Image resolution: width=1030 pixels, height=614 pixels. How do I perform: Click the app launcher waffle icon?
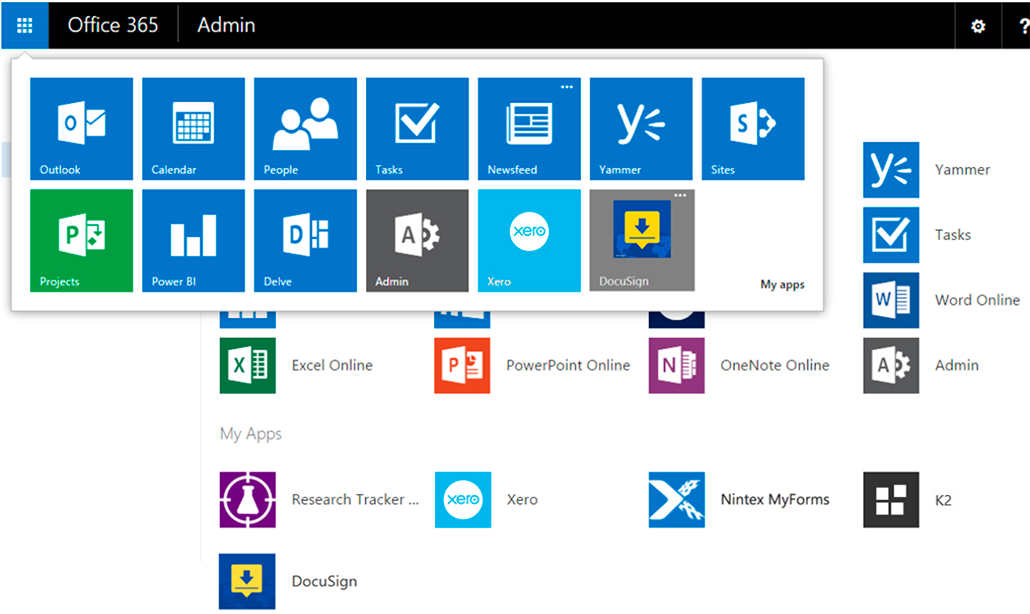tap(24, 26)
